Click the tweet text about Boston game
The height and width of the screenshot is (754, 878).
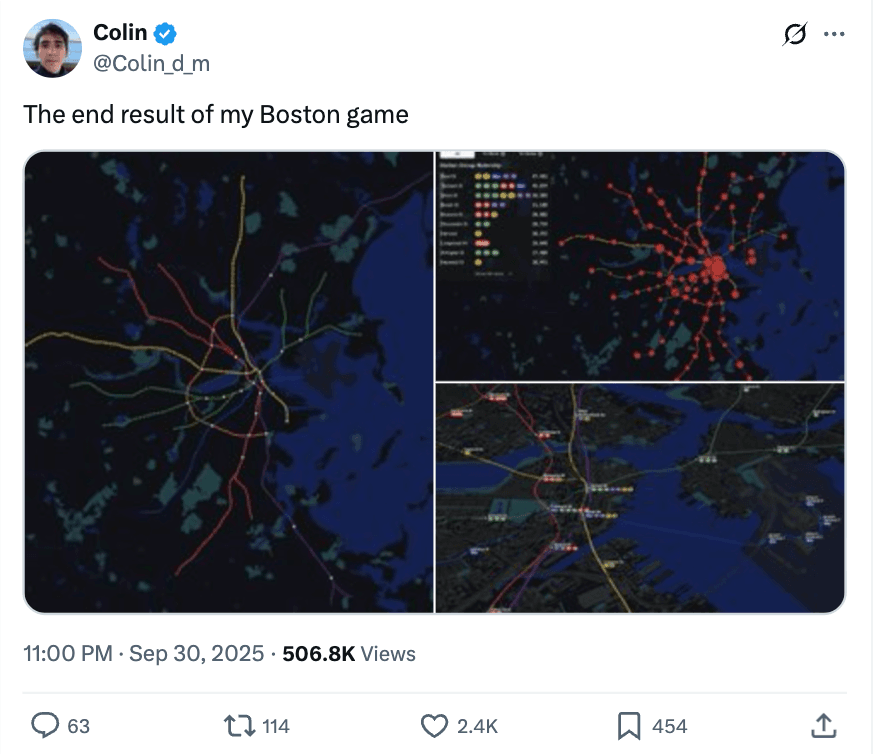216,114
